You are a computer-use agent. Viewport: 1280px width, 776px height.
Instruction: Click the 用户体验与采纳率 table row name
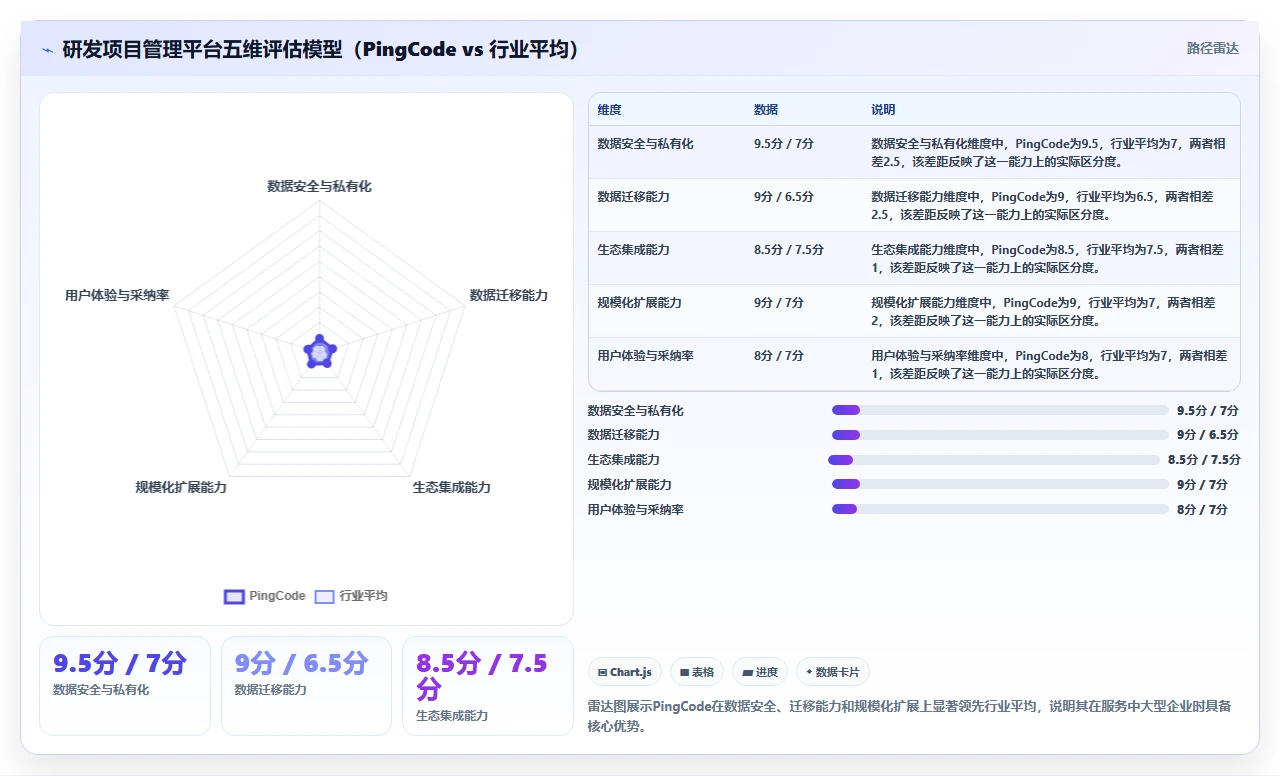pos(646,356)
